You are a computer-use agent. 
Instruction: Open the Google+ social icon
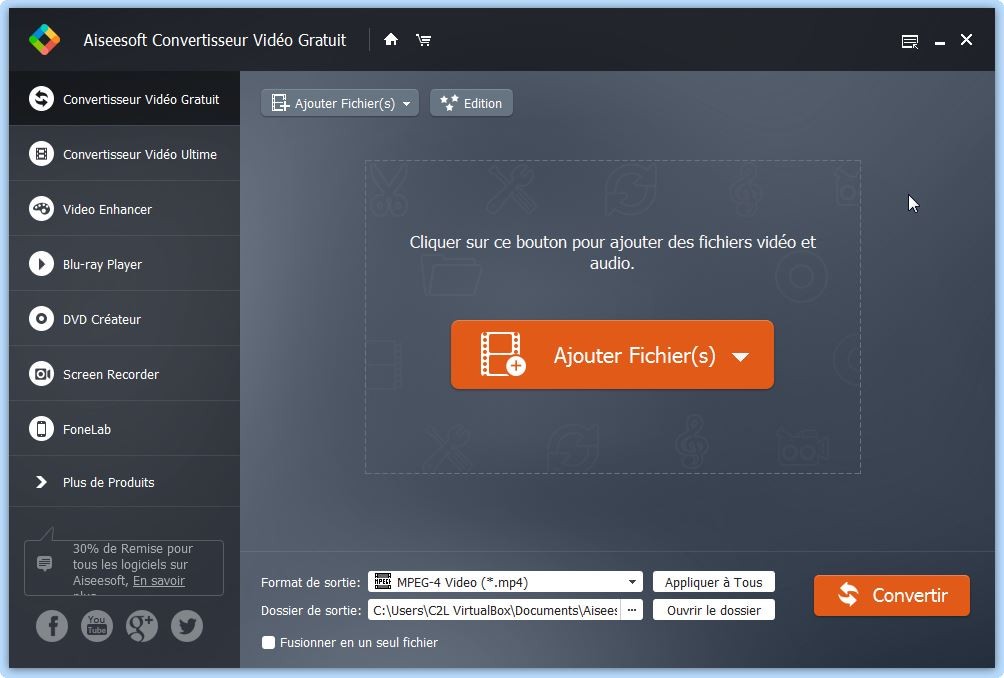tap(142, 626)
